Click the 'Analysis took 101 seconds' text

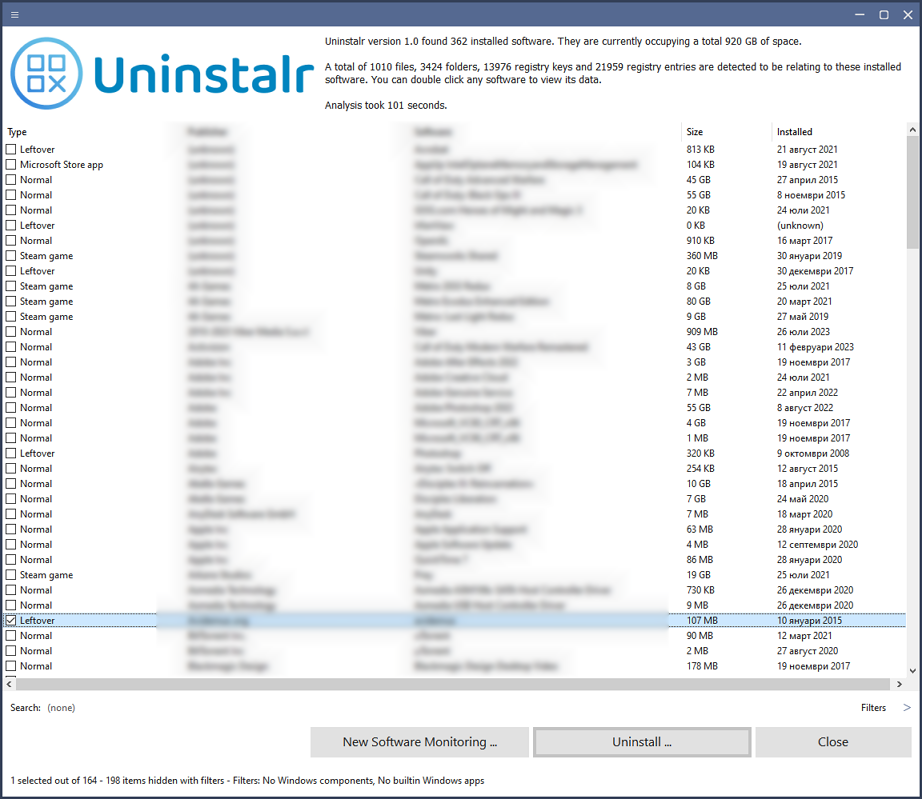pyautogui.click(x=386, y=105)
